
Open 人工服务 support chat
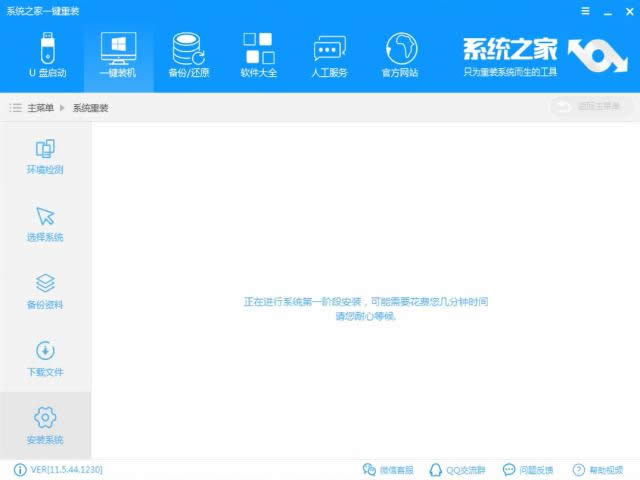(329, 55)
